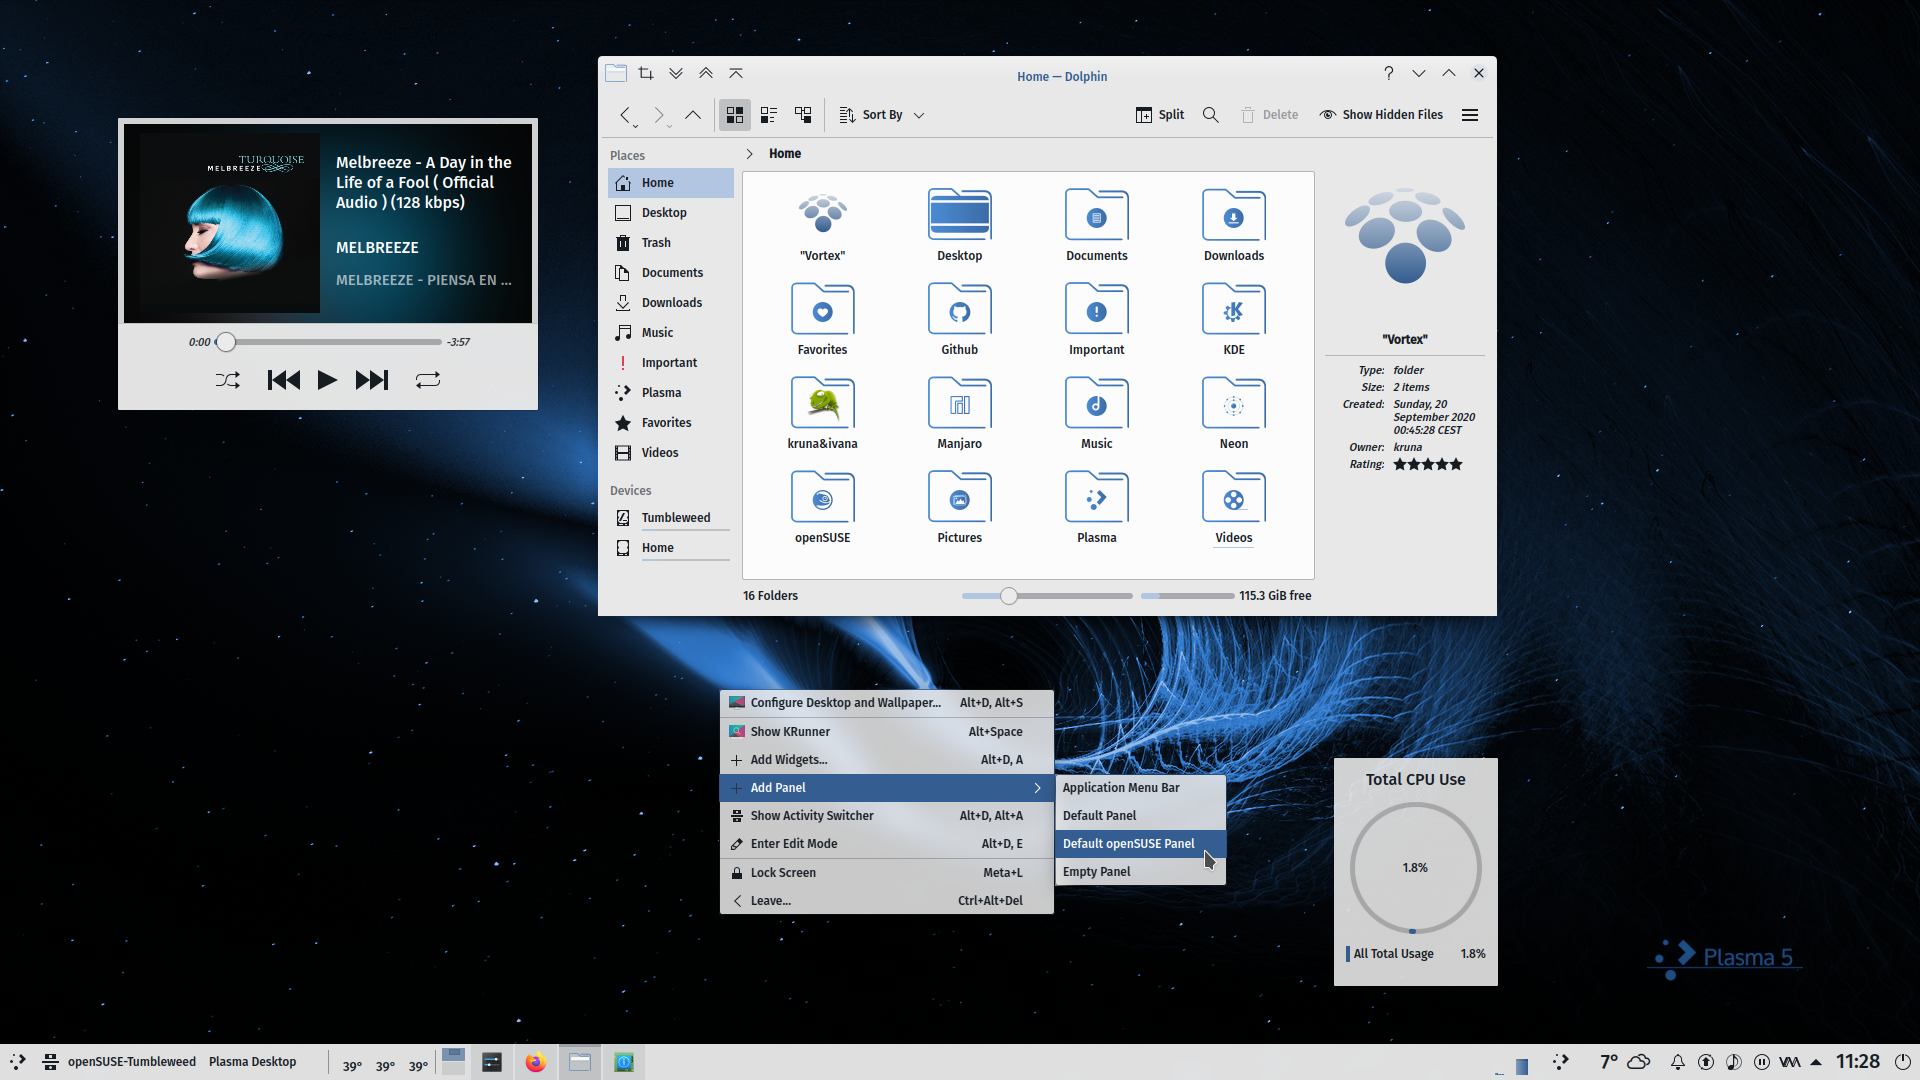Open the Manjaro folder
The image size is (1920, 1080).
click(x=959, y=414)
